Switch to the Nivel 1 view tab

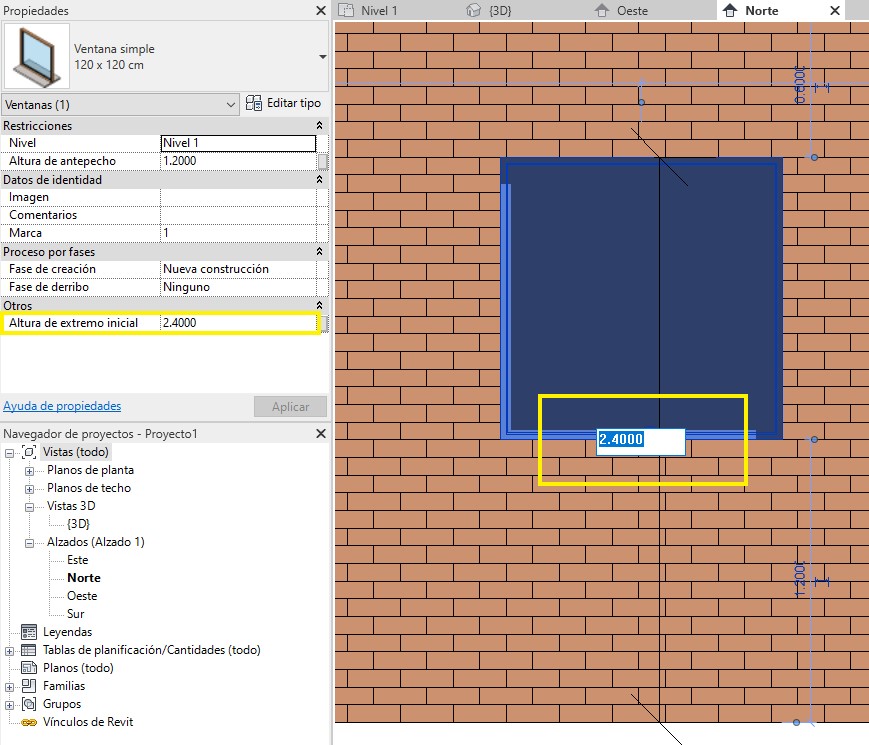[378, 10]
